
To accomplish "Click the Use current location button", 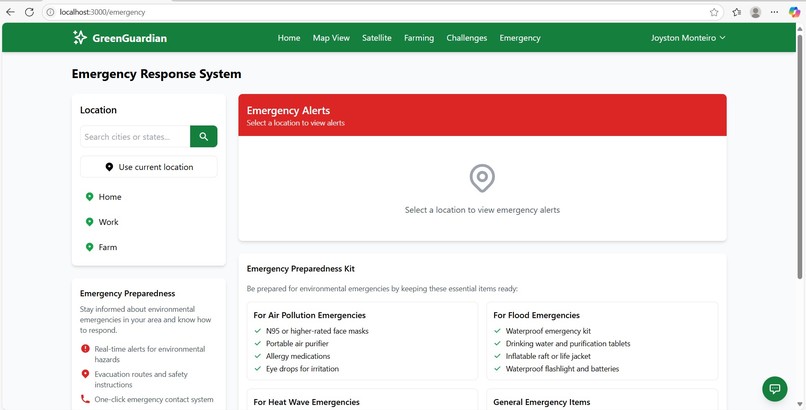I will 149,167.
